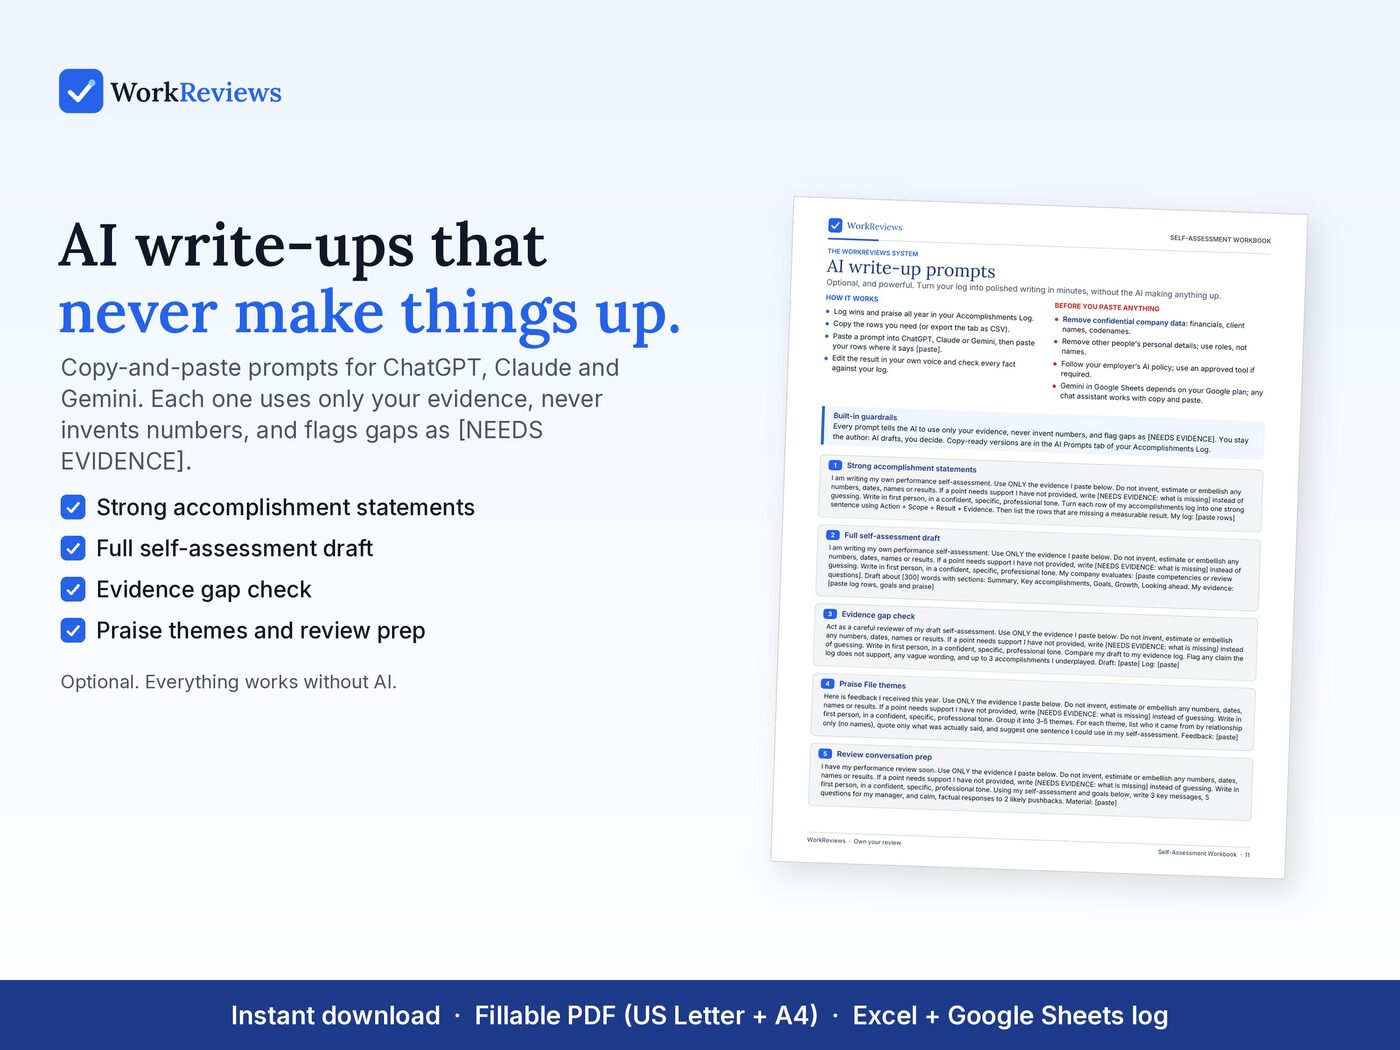
Task: Click the paragraph starting 'Copy-and-paste prompts for ChatGPT'
Action: coord(340,414)
